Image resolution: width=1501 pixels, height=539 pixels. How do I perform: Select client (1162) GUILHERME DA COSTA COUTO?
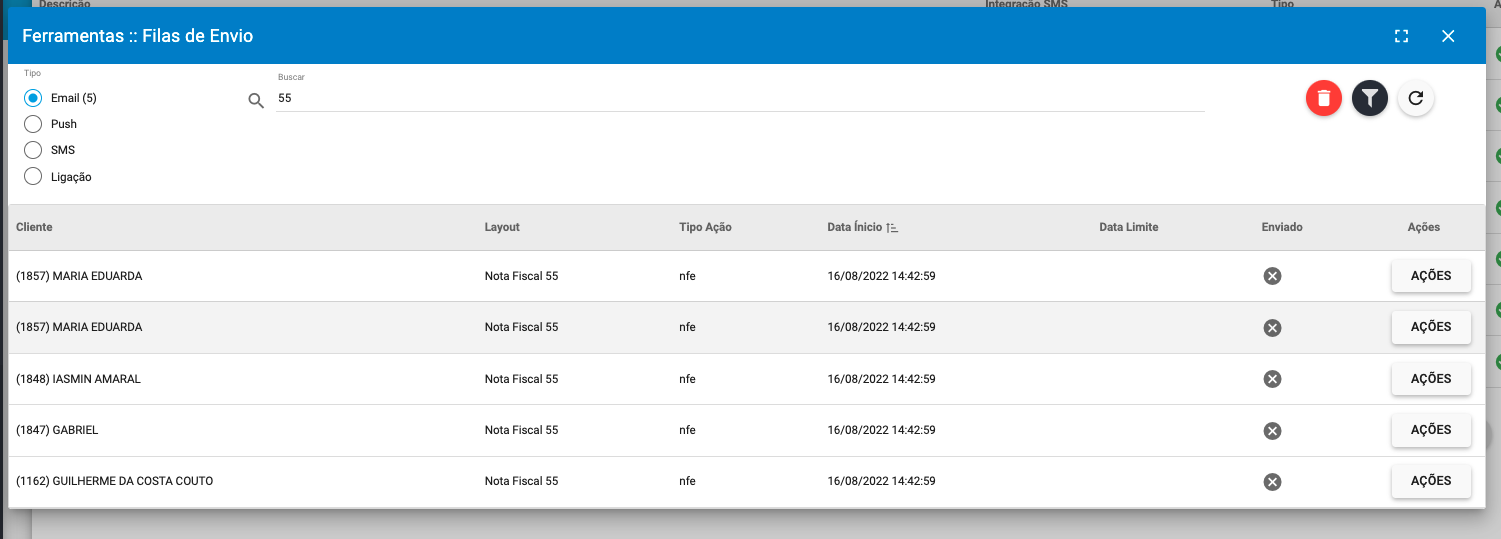pyautogui.click(x=114, y=481)
